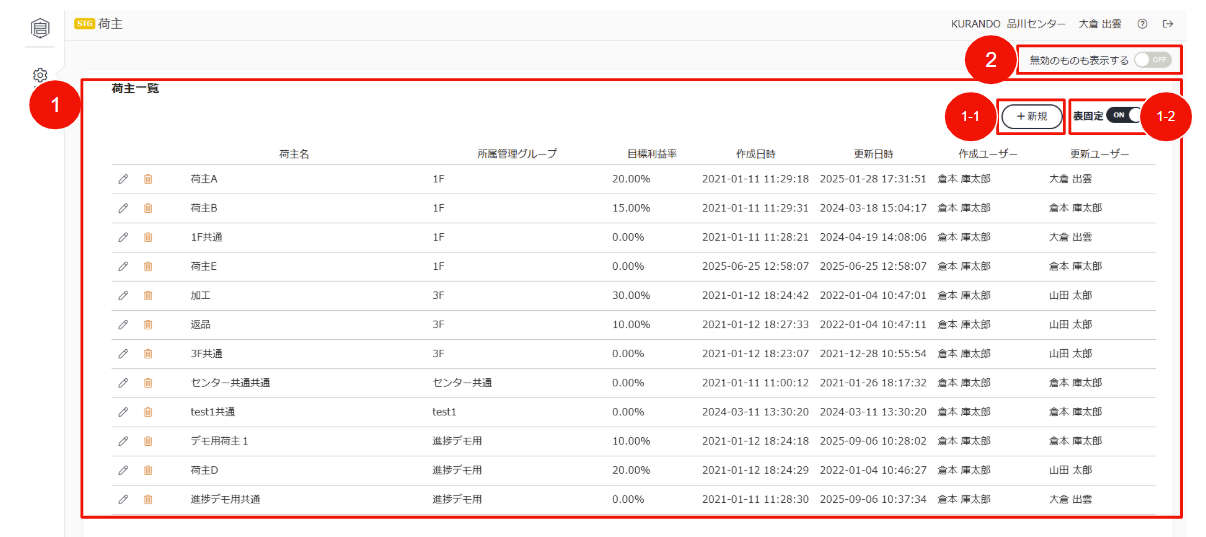Click the app logo in the sidebar
Image resolution: width=1206 pixels, height=537 pixels.
point(40,28)
